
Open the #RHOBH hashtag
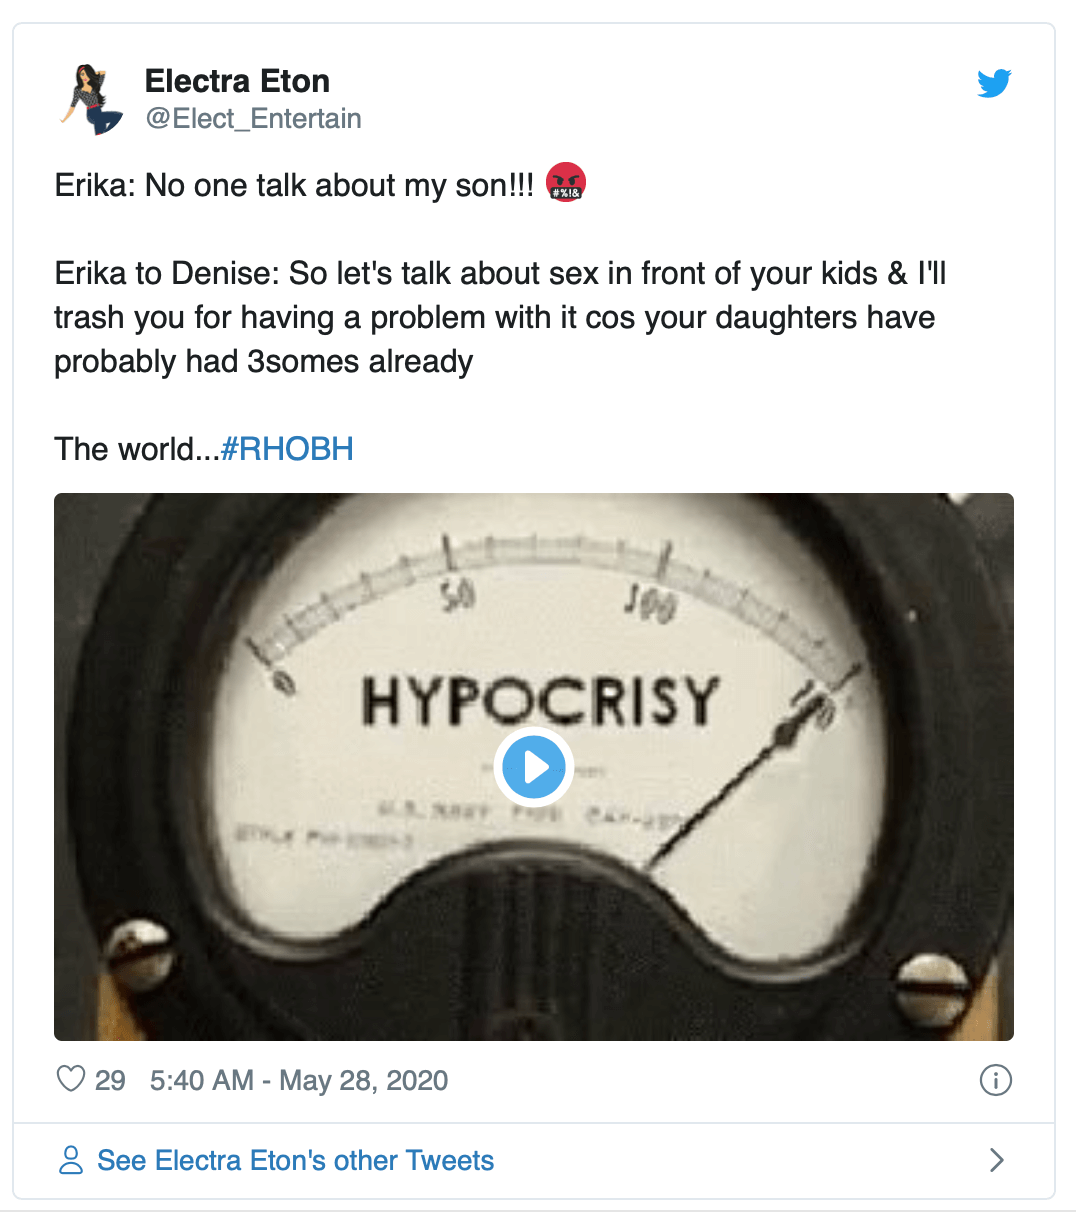(x=287, y=449)
